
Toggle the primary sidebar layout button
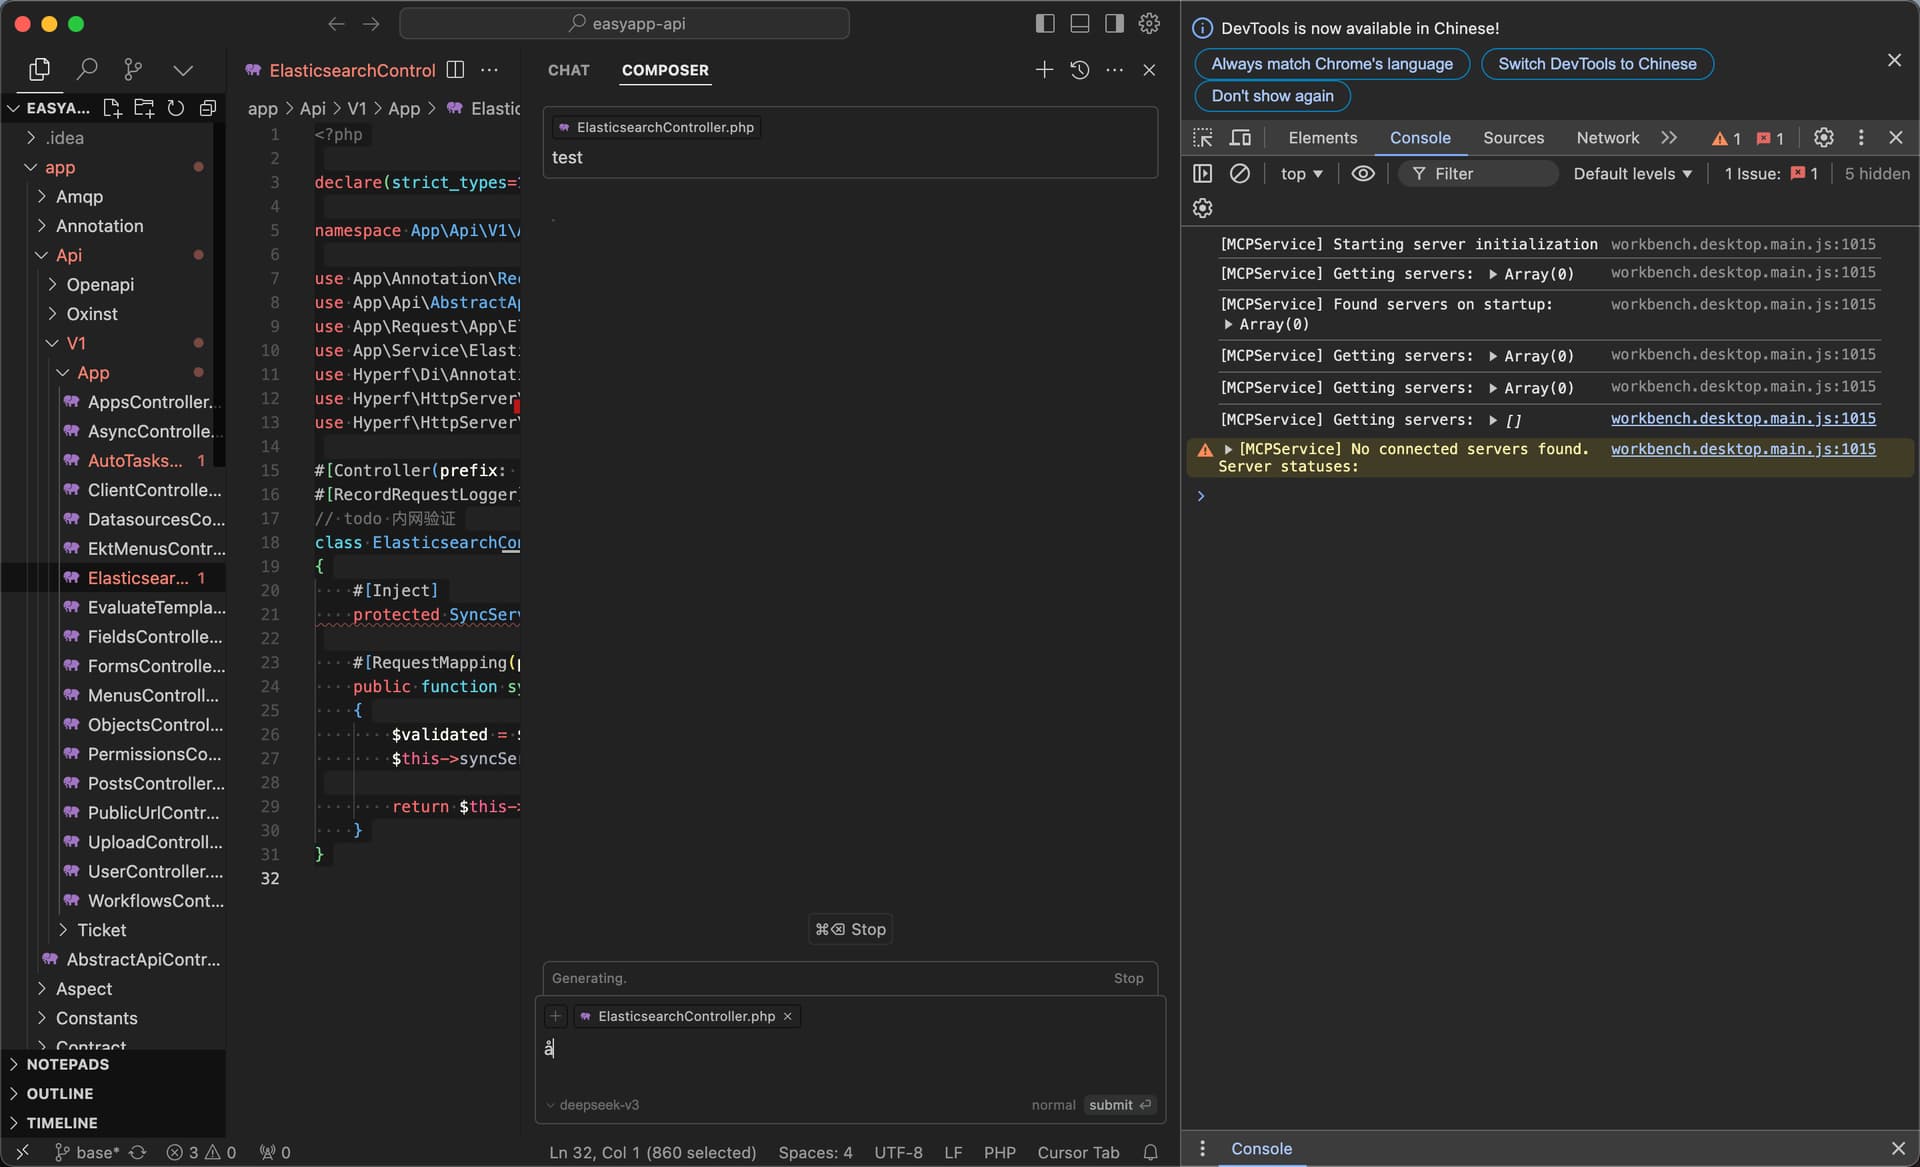click(1045, 23)
